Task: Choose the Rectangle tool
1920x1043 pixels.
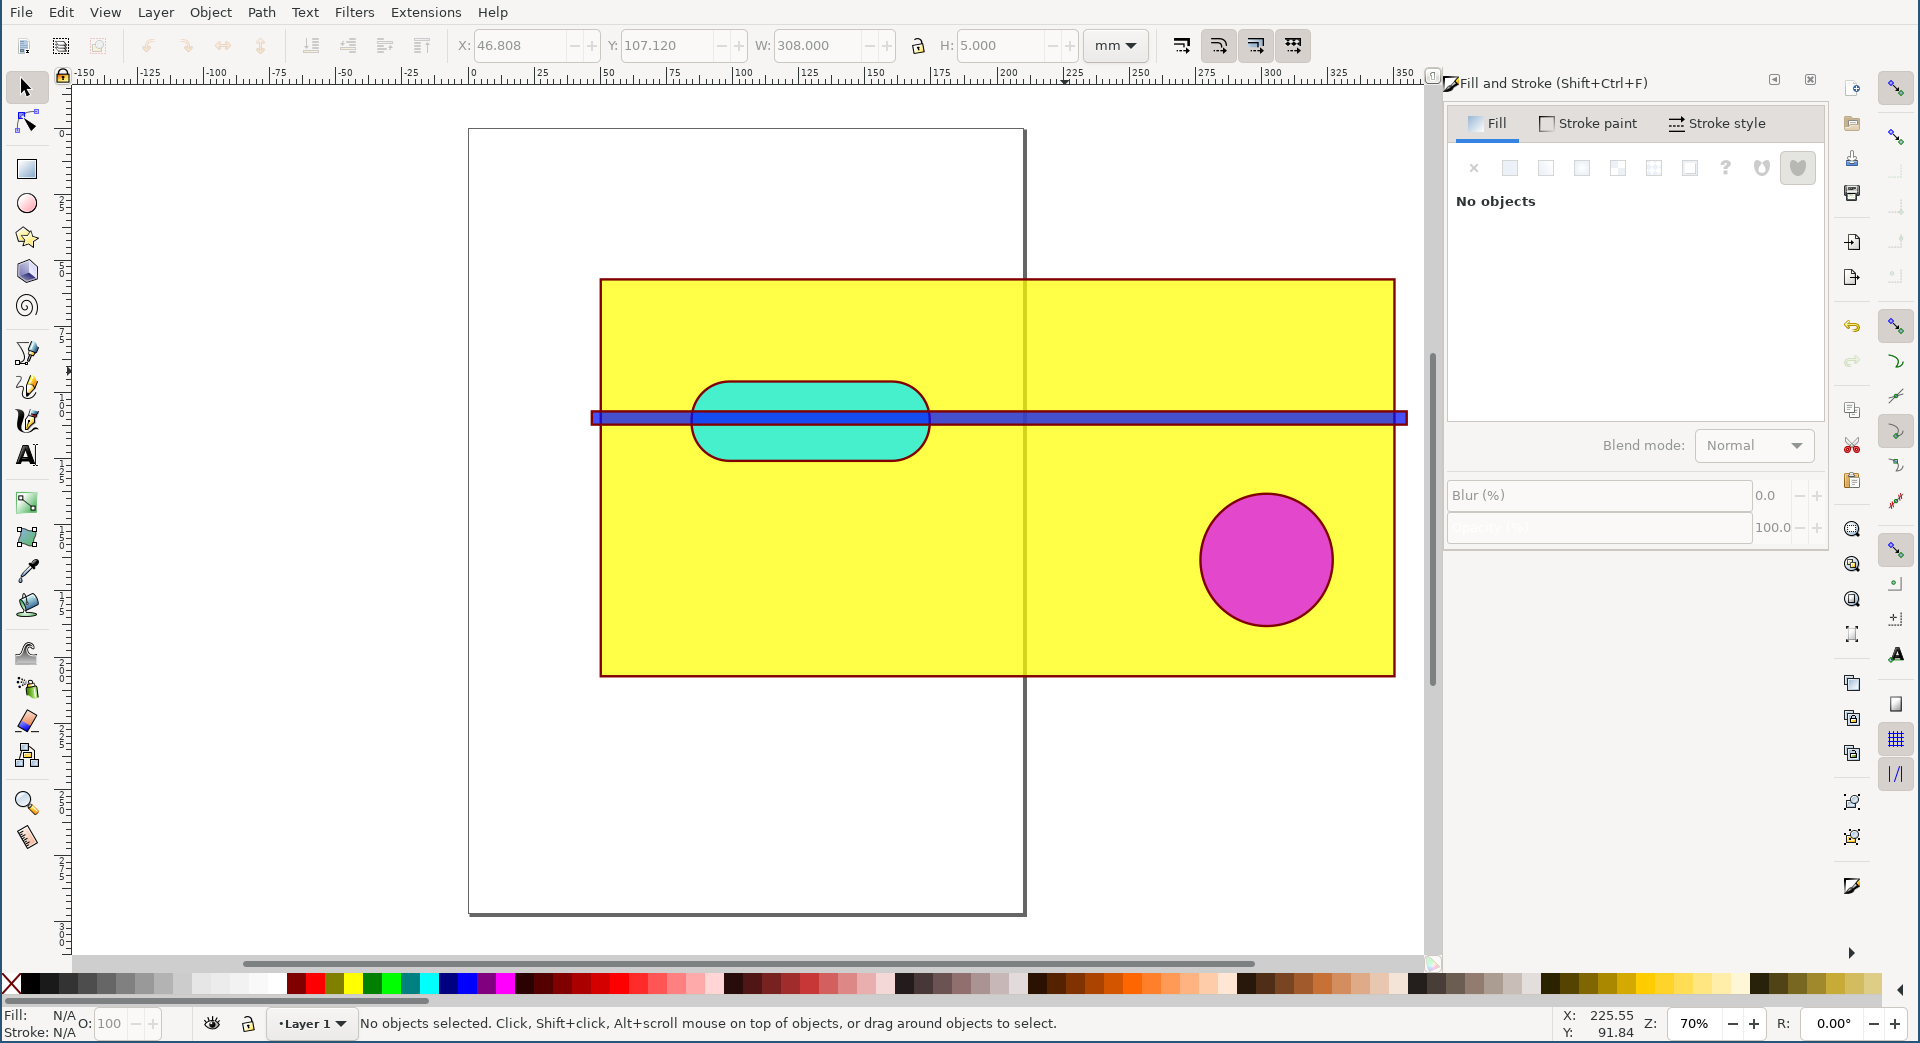Action: 26,169
